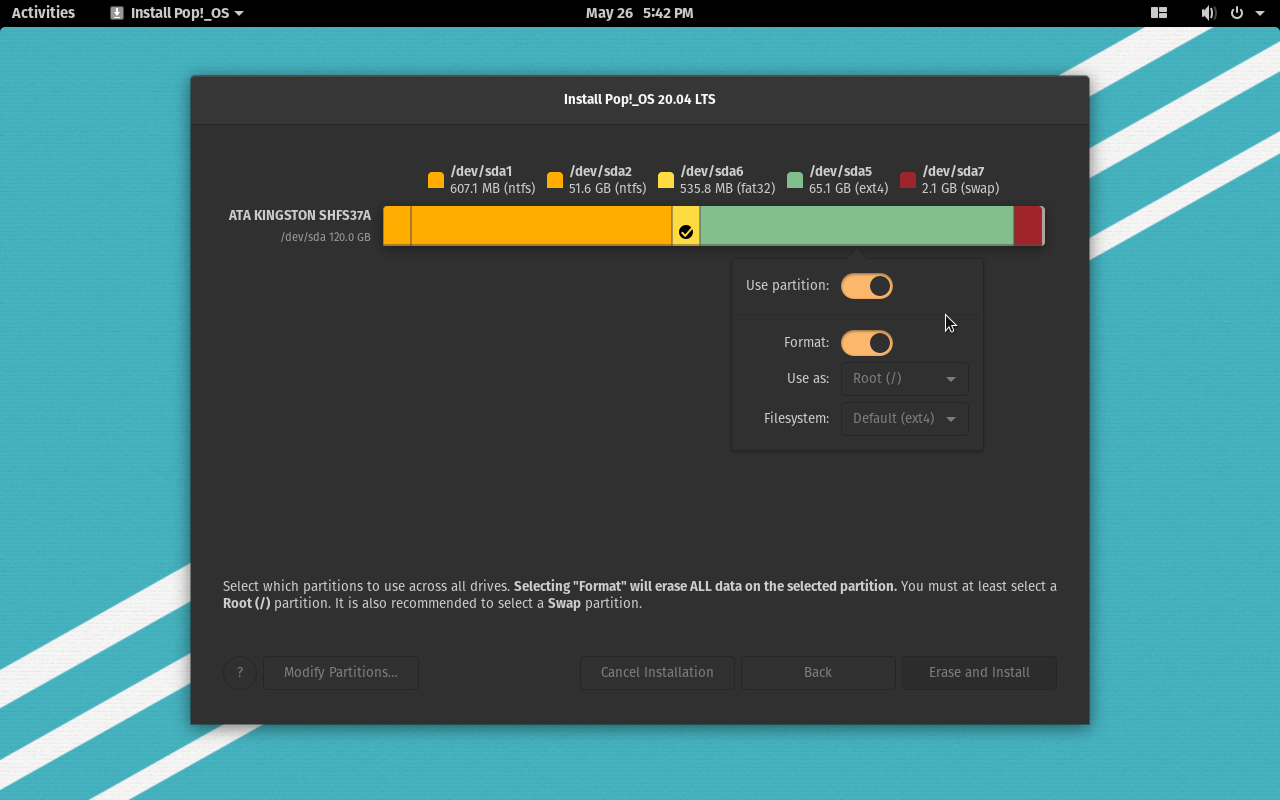Click the /dev/sda5 green legend swatch
Viewport: 1280px width, 800px height.
pos(795,180)
